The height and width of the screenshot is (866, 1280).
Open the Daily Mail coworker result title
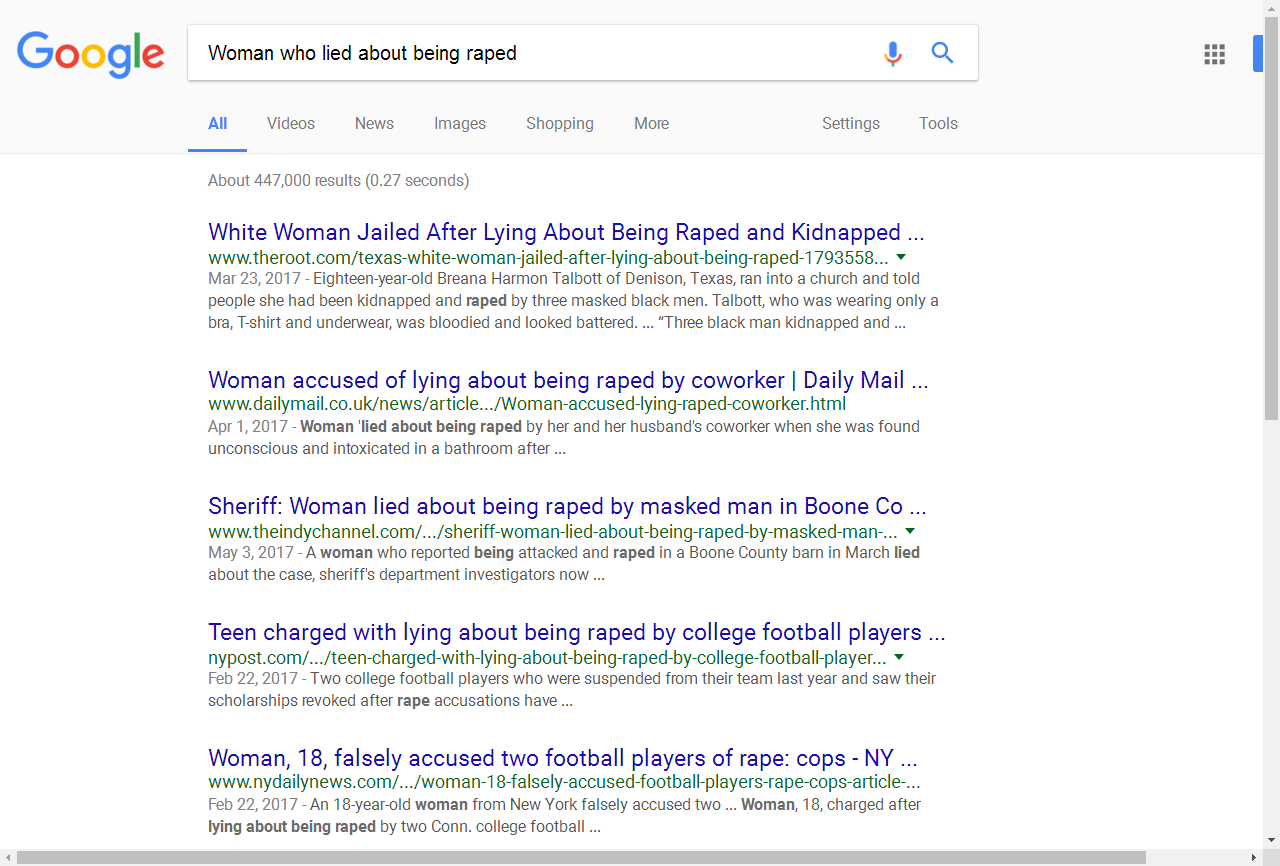pyautogui.click(x=568, y=381)
